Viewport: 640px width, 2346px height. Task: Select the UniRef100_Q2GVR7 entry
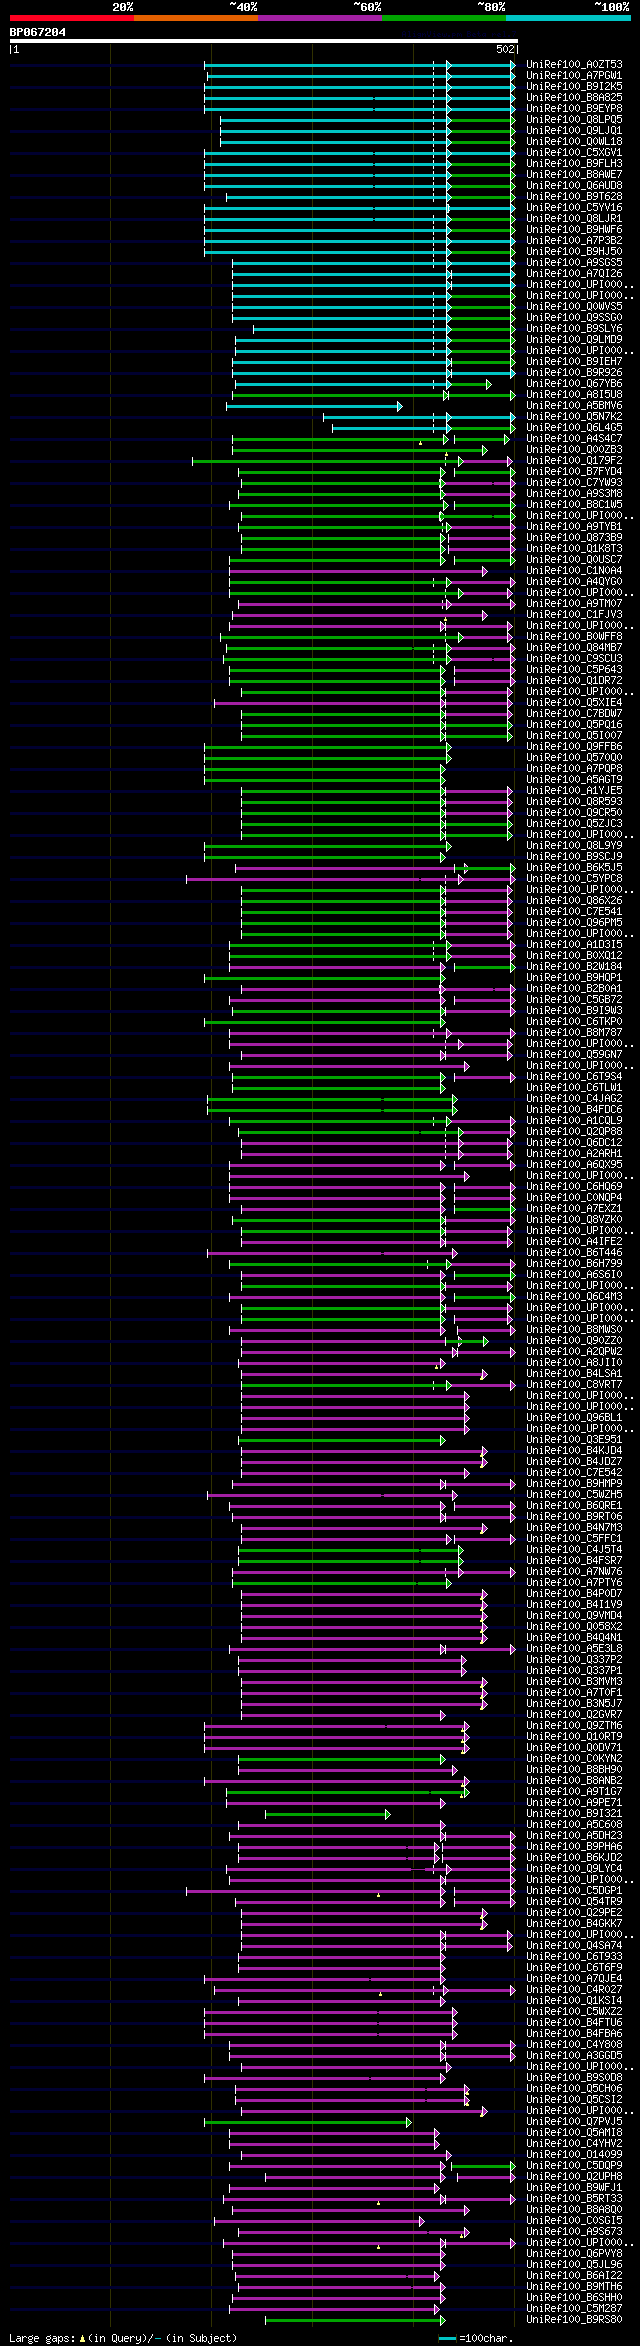pyautogui.click(x=574, y=1714)
